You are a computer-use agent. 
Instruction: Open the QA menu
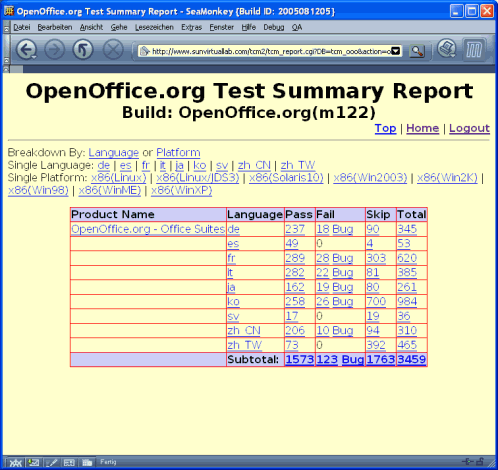click(297, 27)
